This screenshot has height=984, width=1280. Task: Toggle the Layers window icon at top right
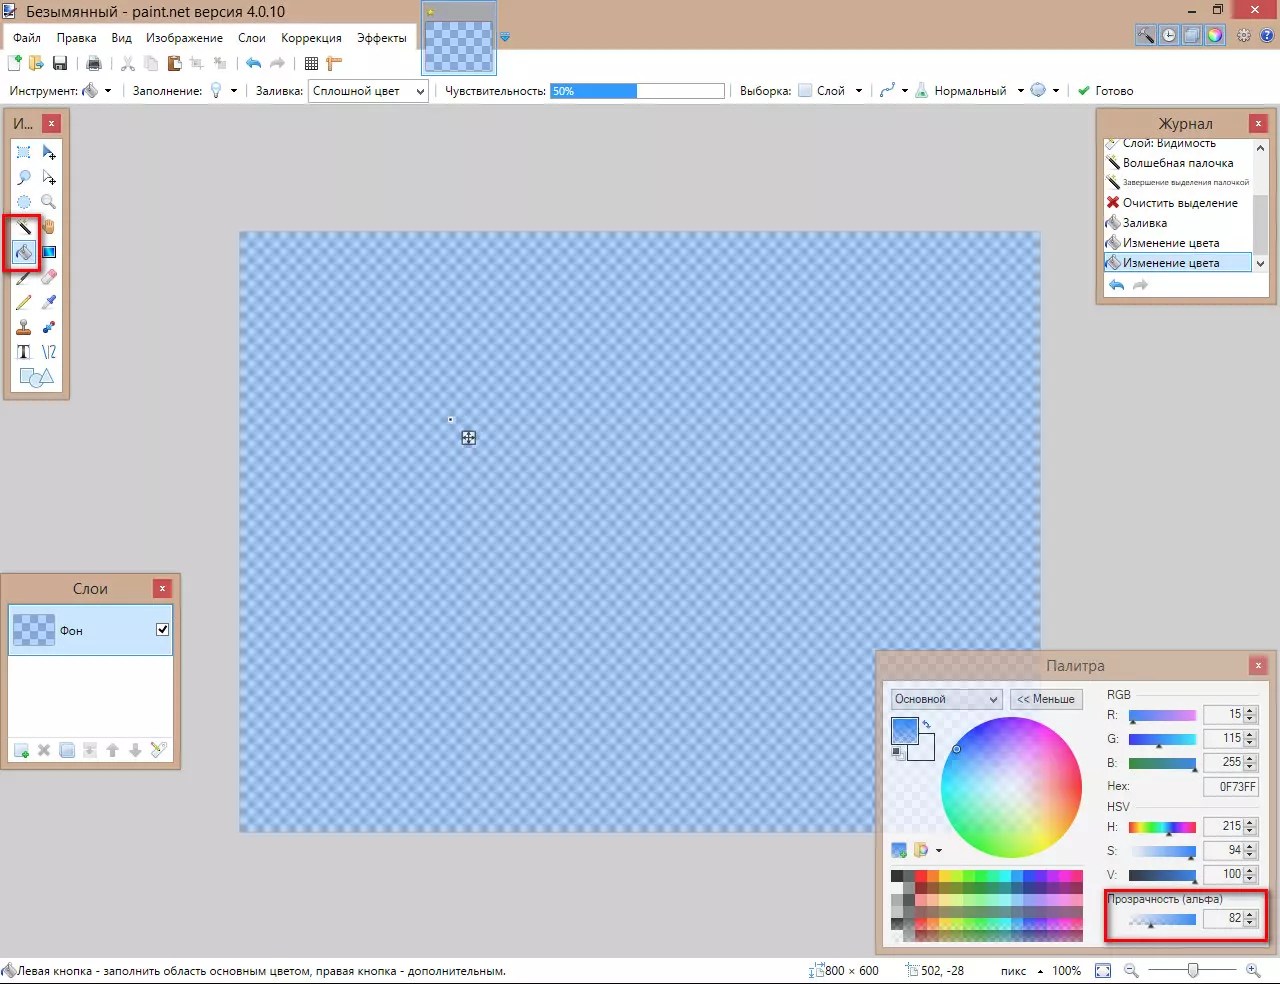(x=1192, y=35)
